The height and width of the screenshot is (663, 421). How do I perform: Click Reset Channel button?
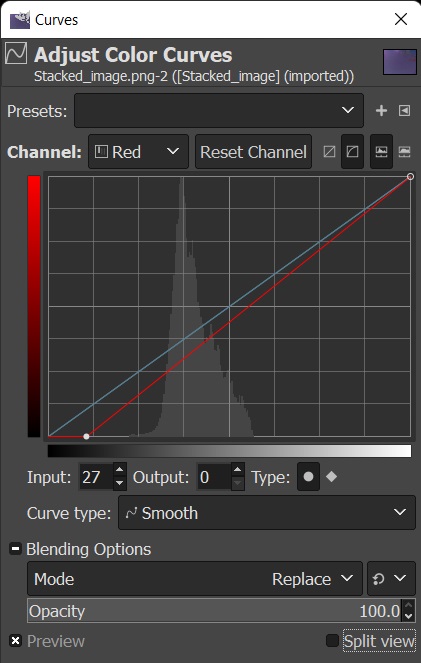(x=253, y=151)
